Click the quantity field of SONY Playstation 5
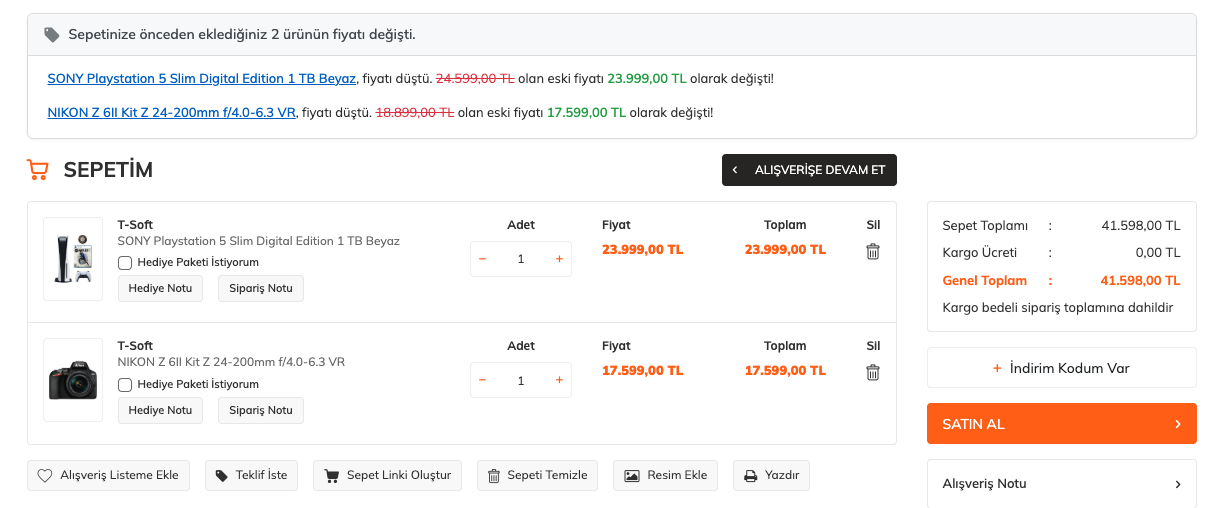Image resolution: width=1232 pixels, height=508 pixels. pyautogui.click(x=521, y=259)
